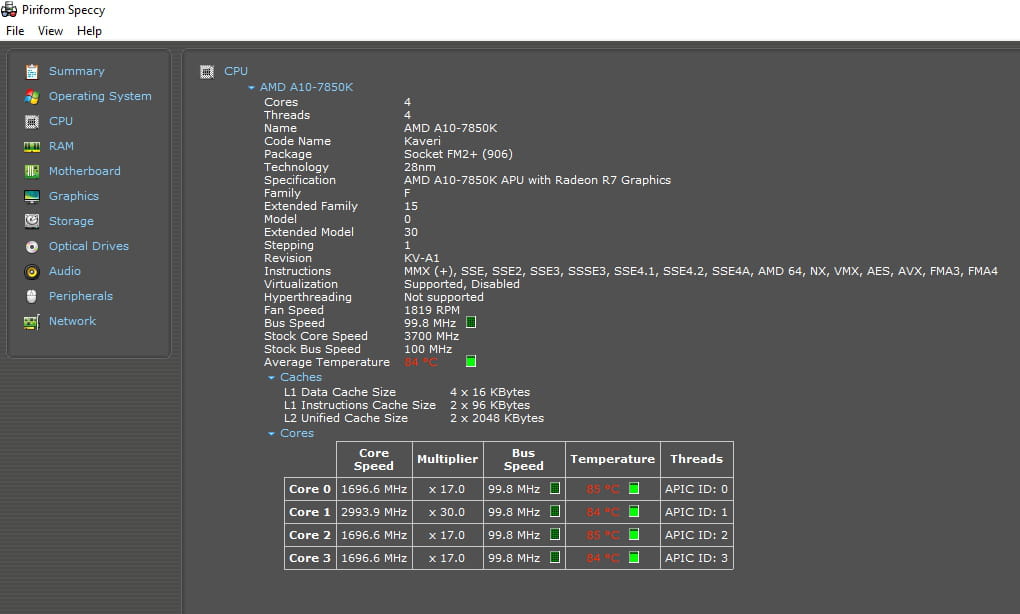
Task: Go to the Audio section
Action: (x=64, y=271)
